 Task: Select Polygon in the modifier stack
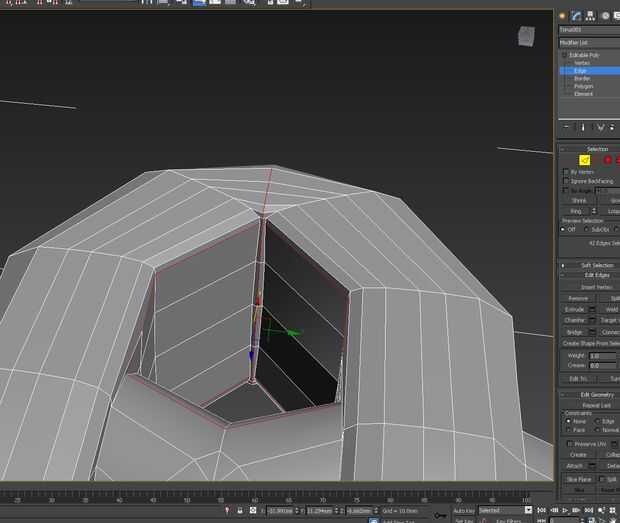(583, 86)
